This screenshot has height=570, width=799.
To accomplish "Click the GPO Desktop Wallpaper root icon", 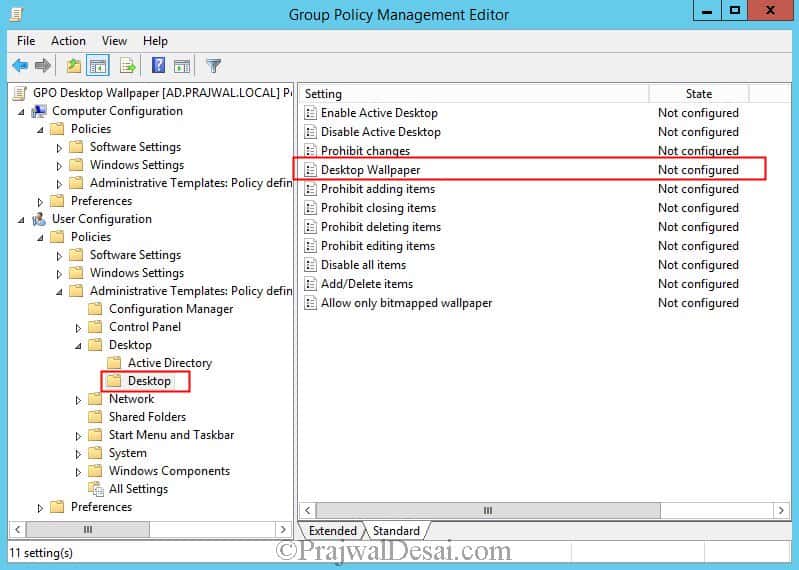I will click(20, 93).
